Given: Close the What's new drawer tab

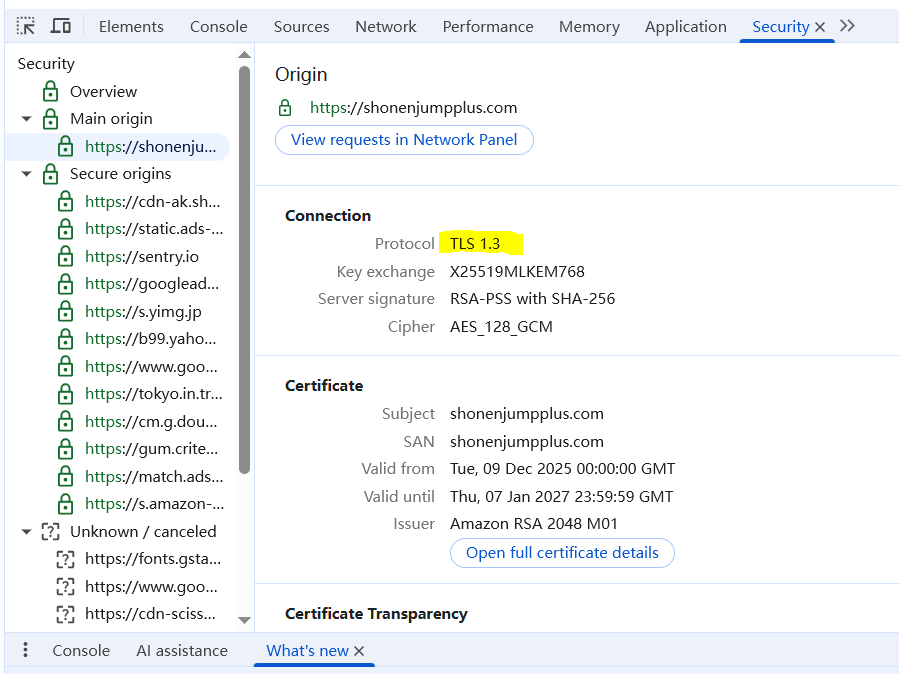Looking at the screenshot, I should click(359, 651).
